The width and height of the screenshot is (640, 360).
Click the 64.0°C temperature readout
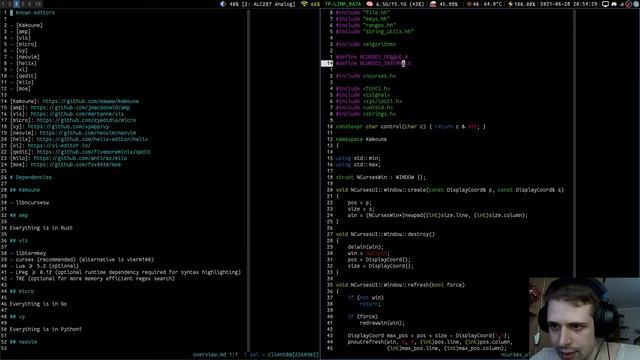[493, 4]
